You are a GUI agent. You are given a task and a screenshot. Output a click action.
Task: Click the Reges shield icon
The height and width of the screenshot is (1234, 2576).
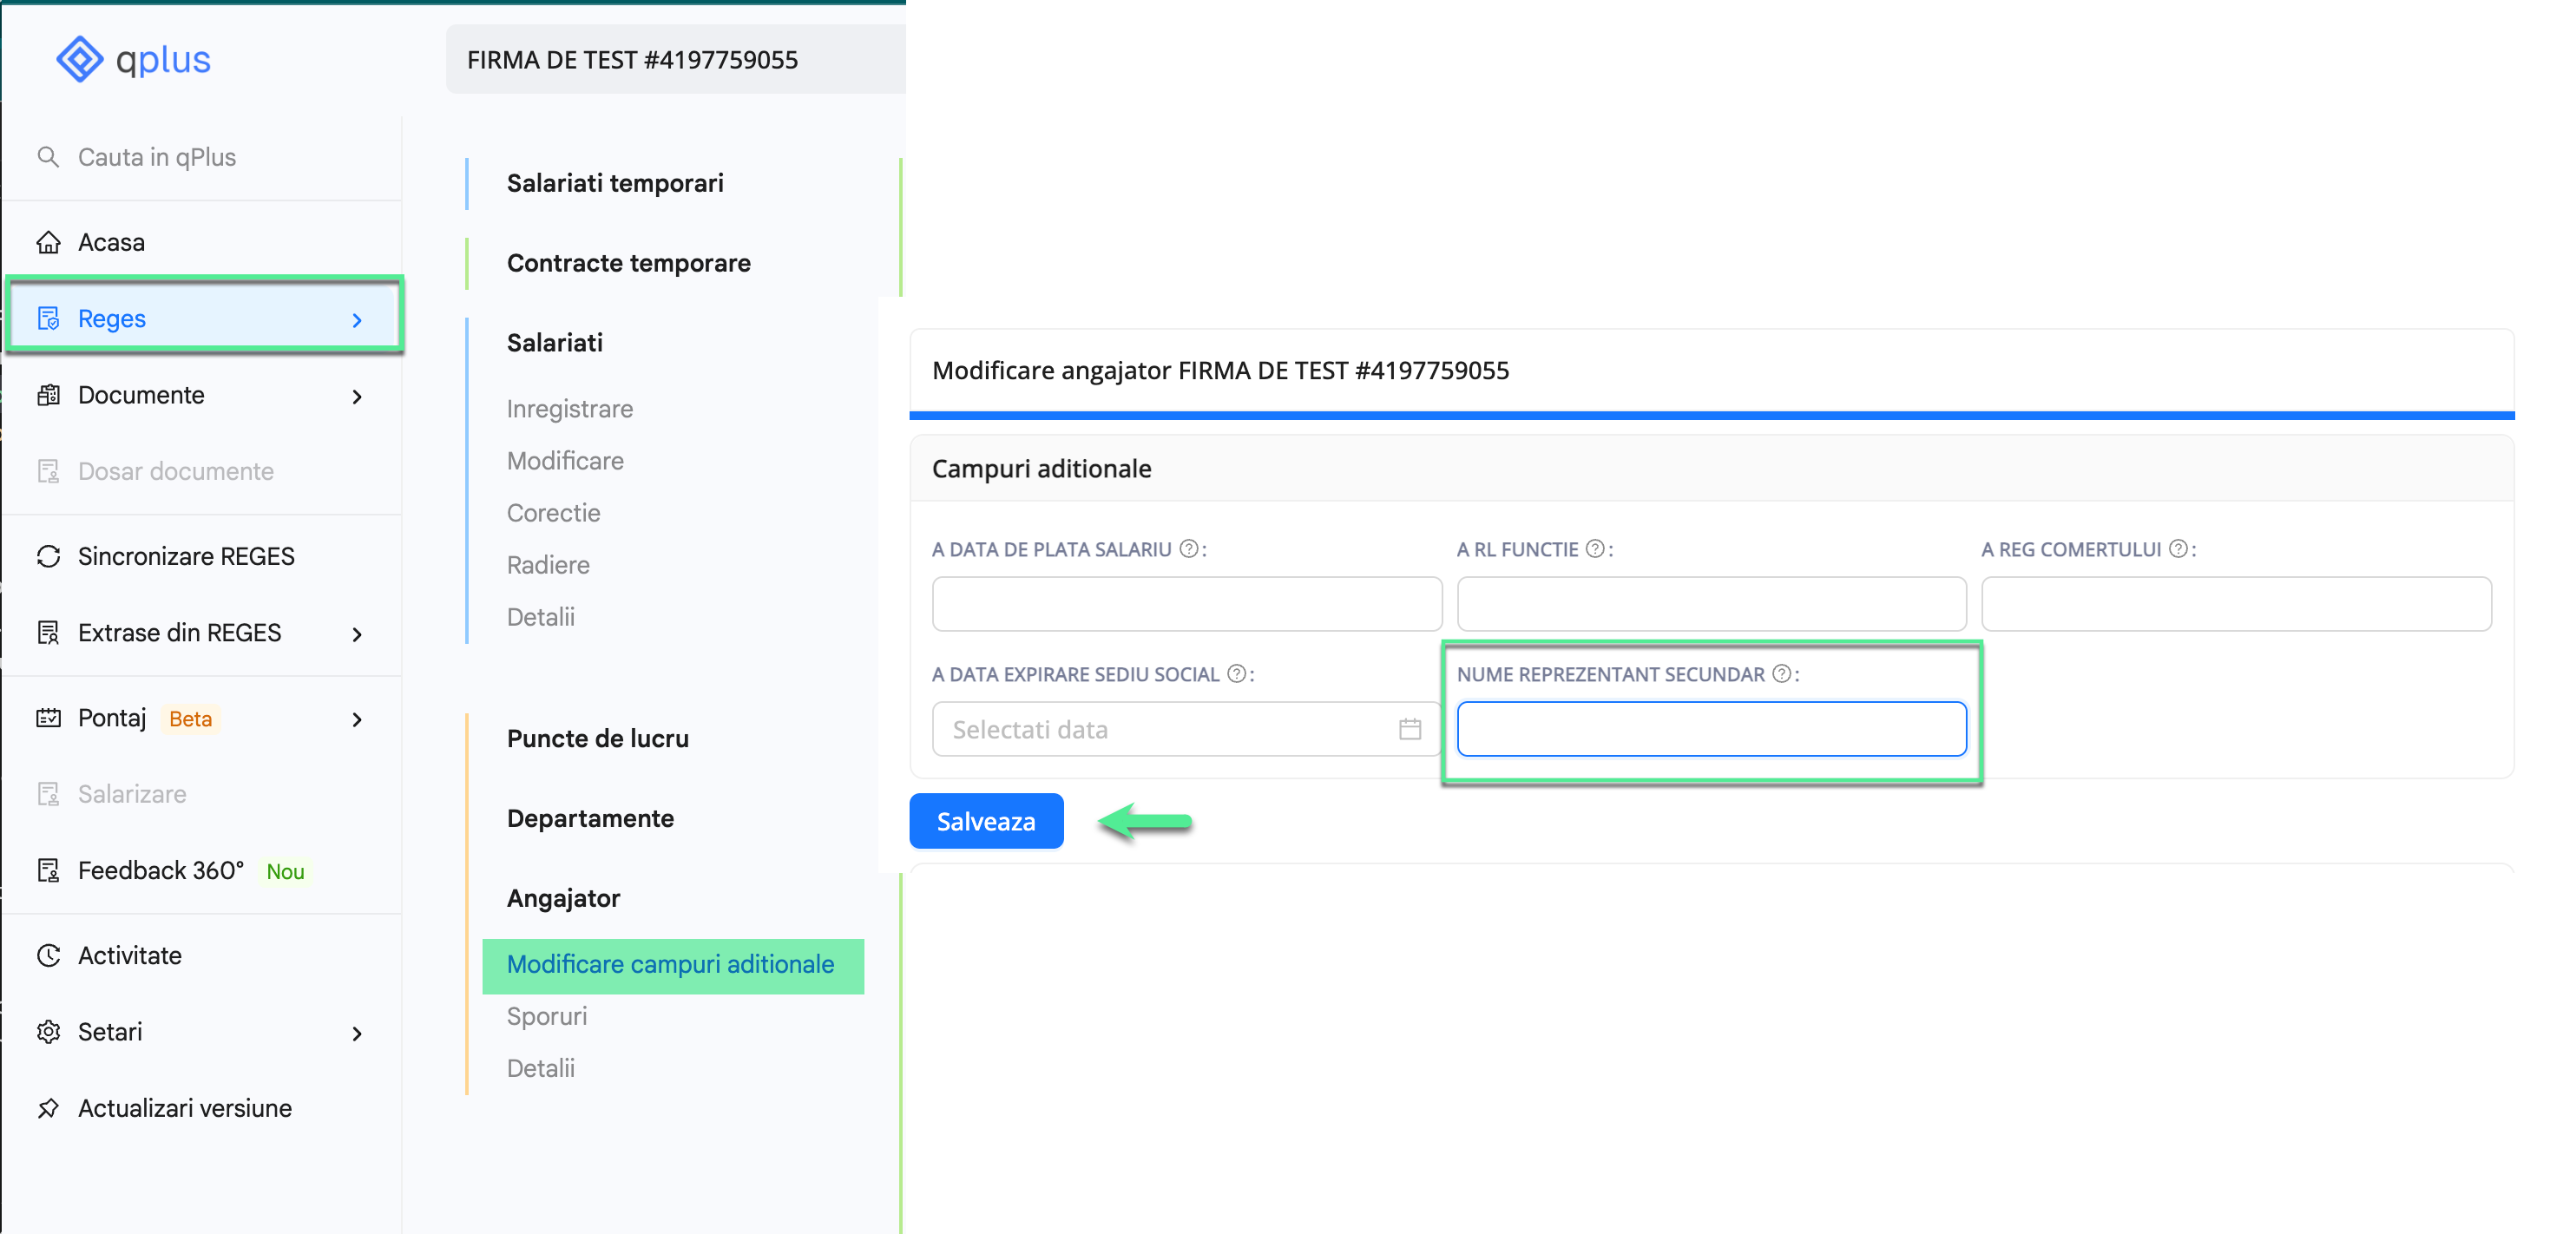[48, 318]
